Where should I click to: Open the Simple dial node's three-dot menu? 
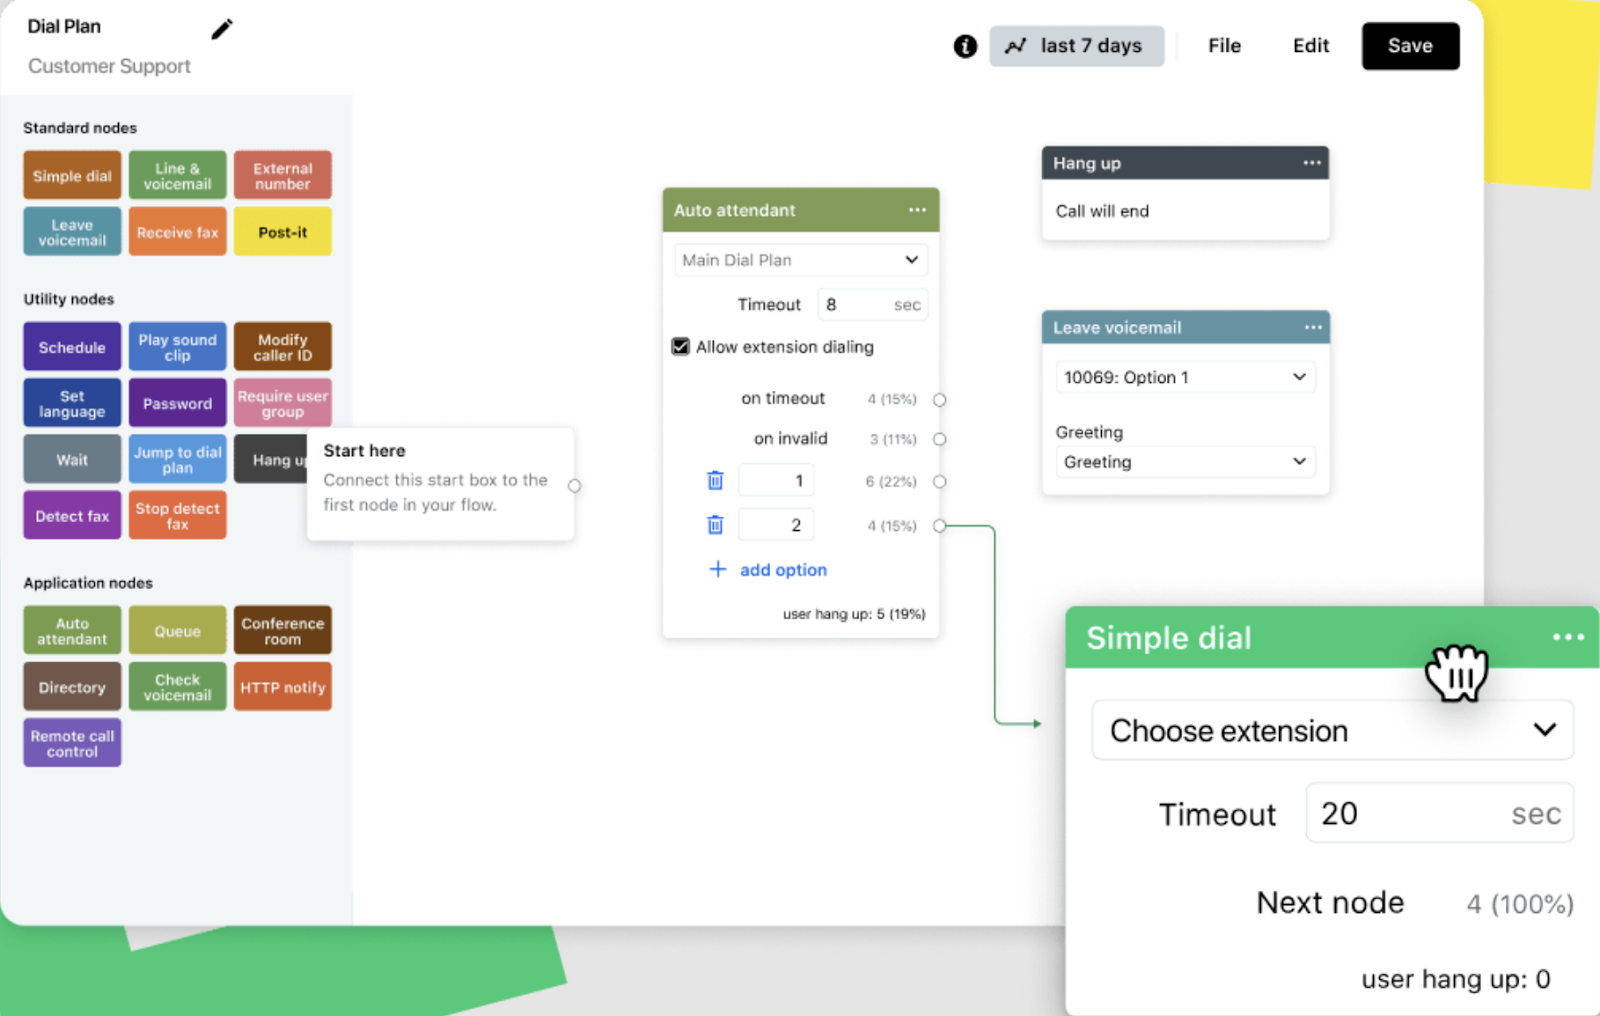1567,637
